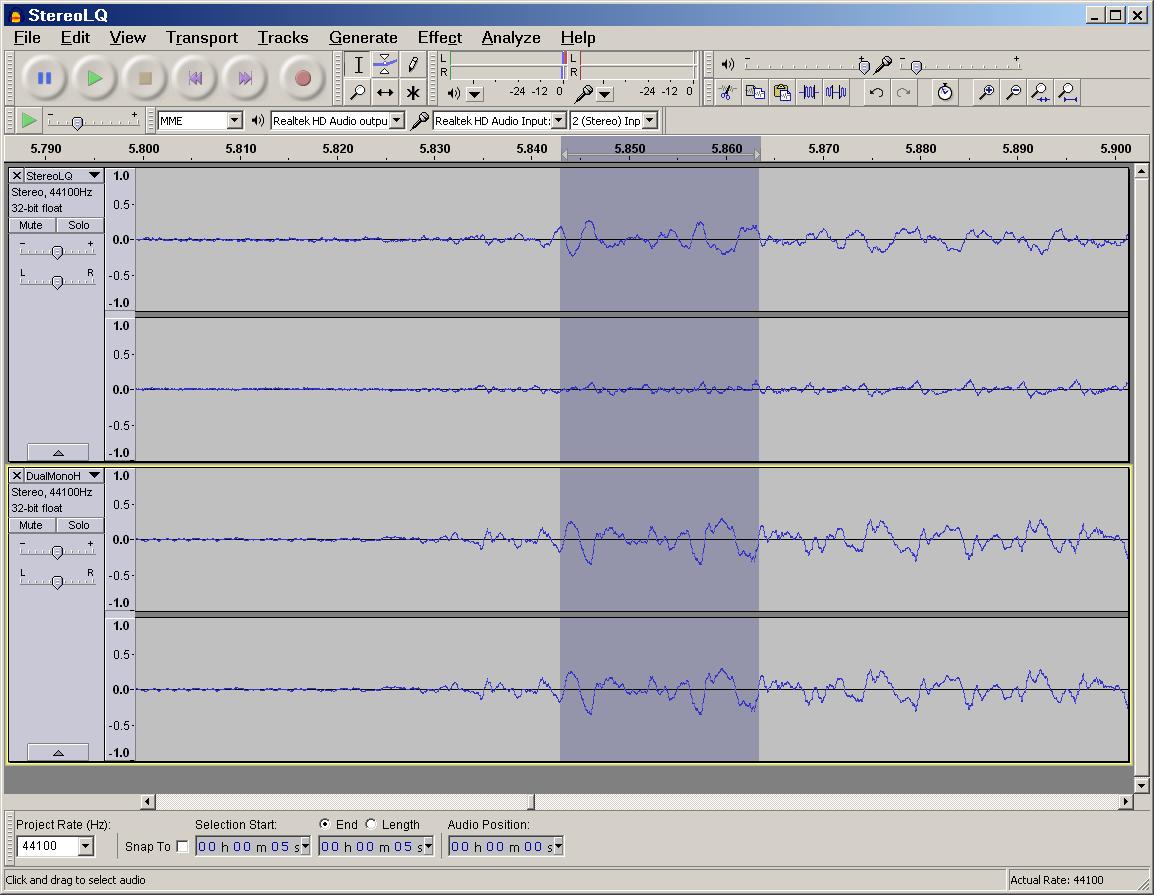This screenshot has width=1154, height=895.
Task: Mute the StereoLQ track
Action: (x=31, y=225)
